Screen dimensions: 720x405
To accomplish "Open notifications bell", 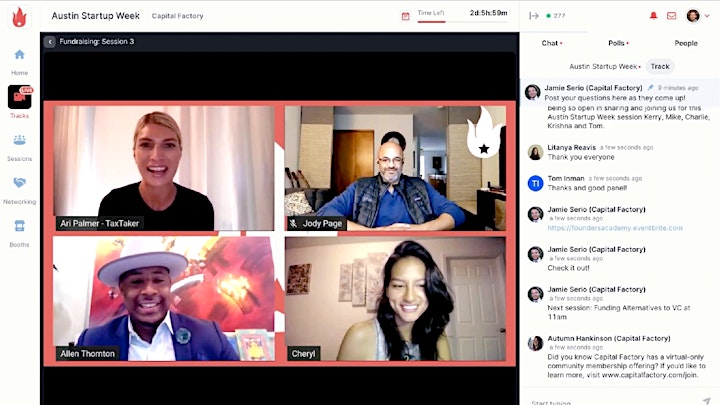I will (653, 16).
